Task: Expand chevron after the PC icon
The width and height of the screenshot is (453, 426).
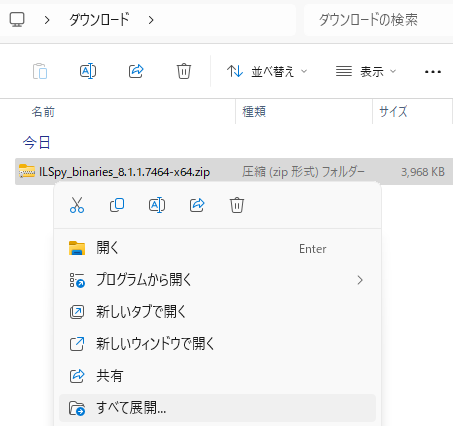Action: click(47, 20)
